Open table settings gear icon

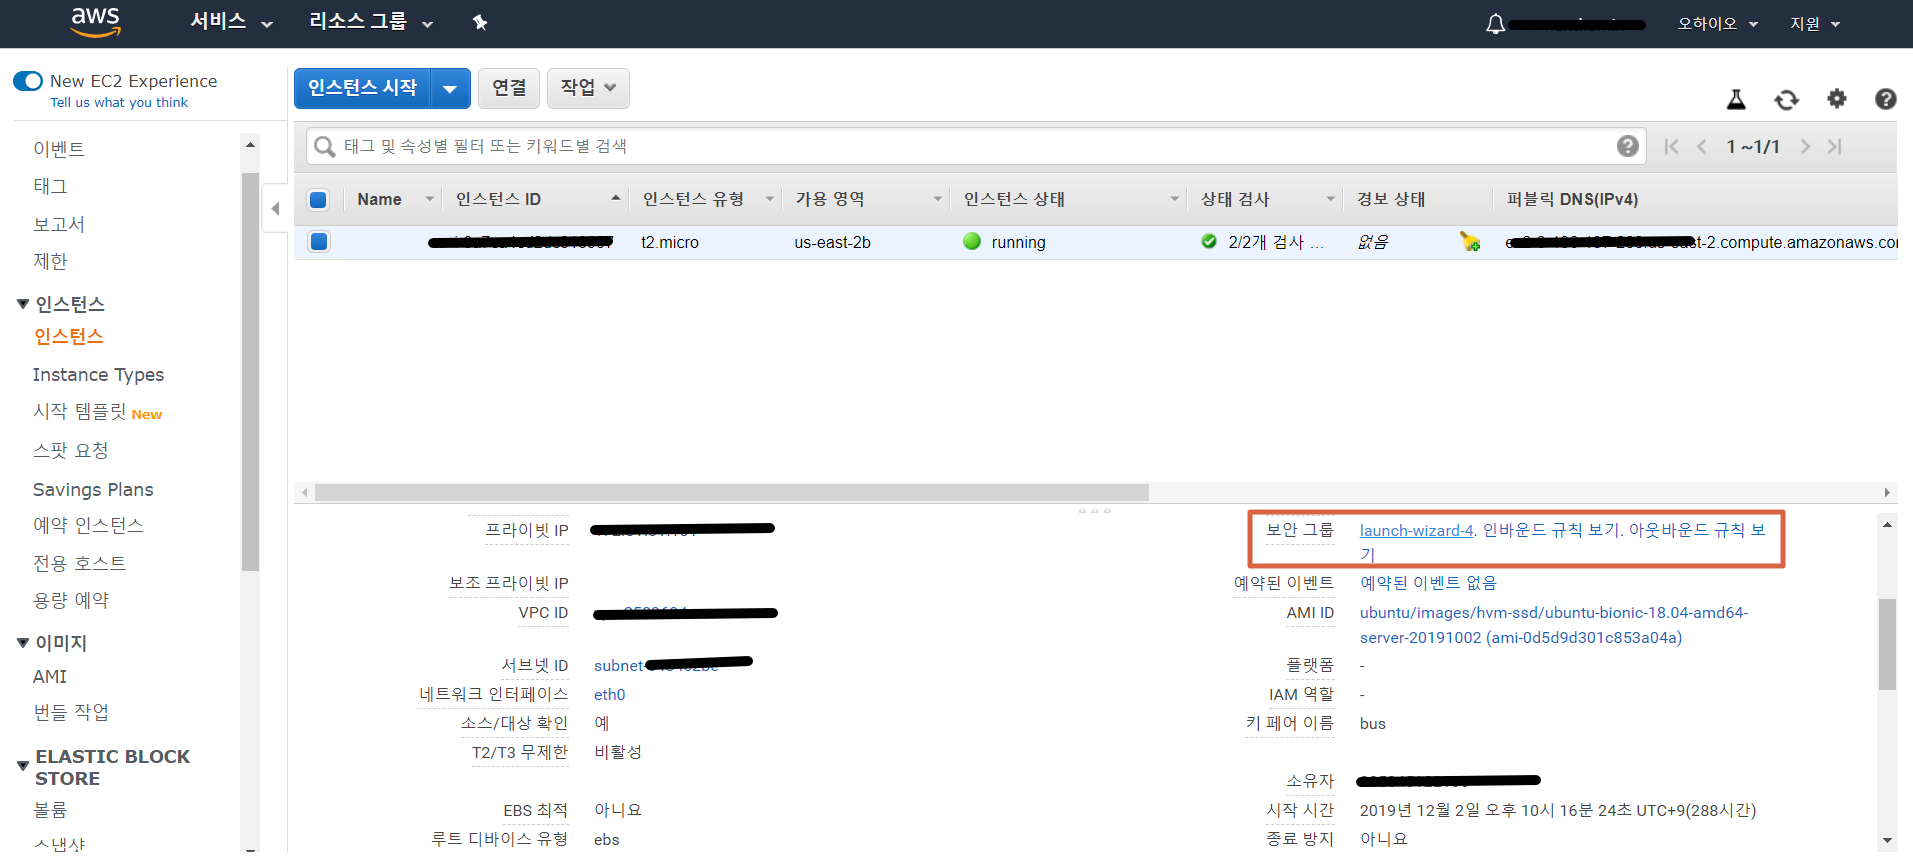point(1837,98)
